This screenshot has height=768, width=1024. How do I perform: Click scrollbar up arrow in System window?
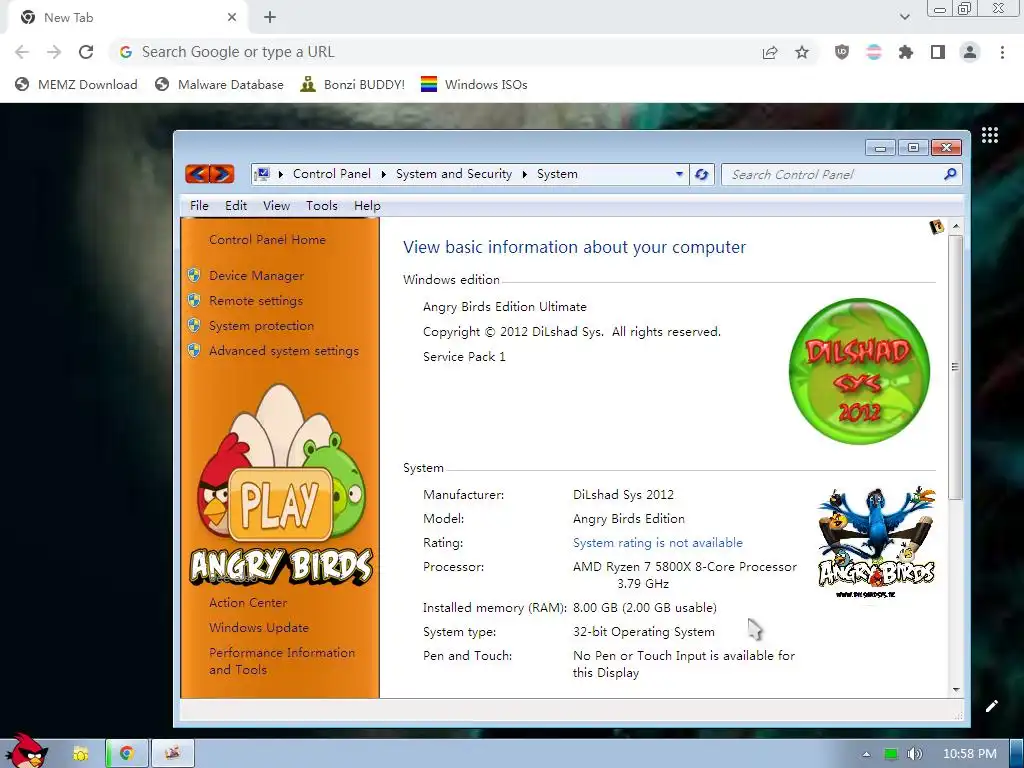click(x=956, y=227)
